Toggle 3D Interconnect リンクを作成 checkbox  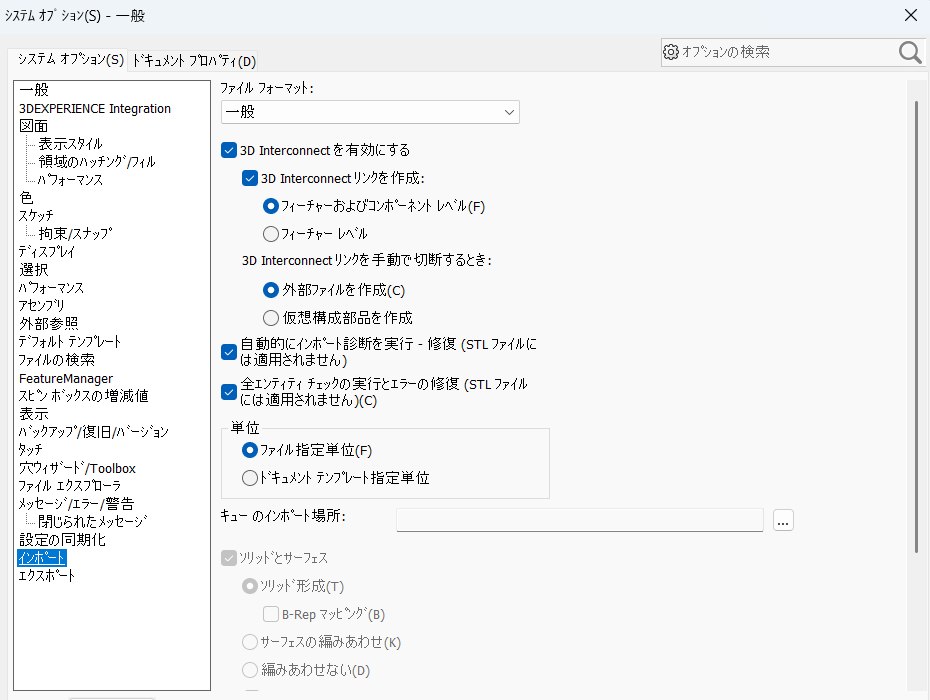pyautogui.click(x=250, y=178)
